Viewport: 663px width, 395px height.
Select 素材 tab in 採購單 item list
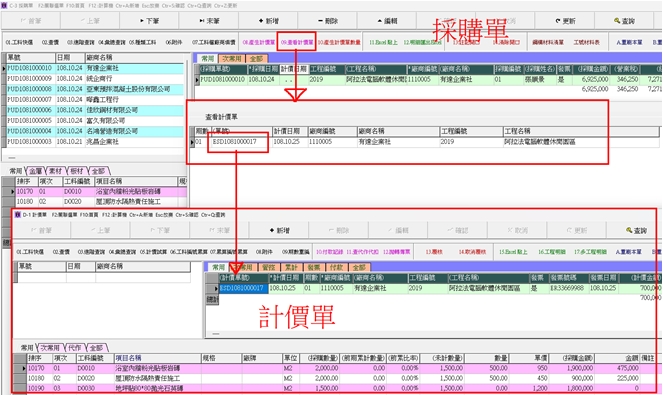56,171
